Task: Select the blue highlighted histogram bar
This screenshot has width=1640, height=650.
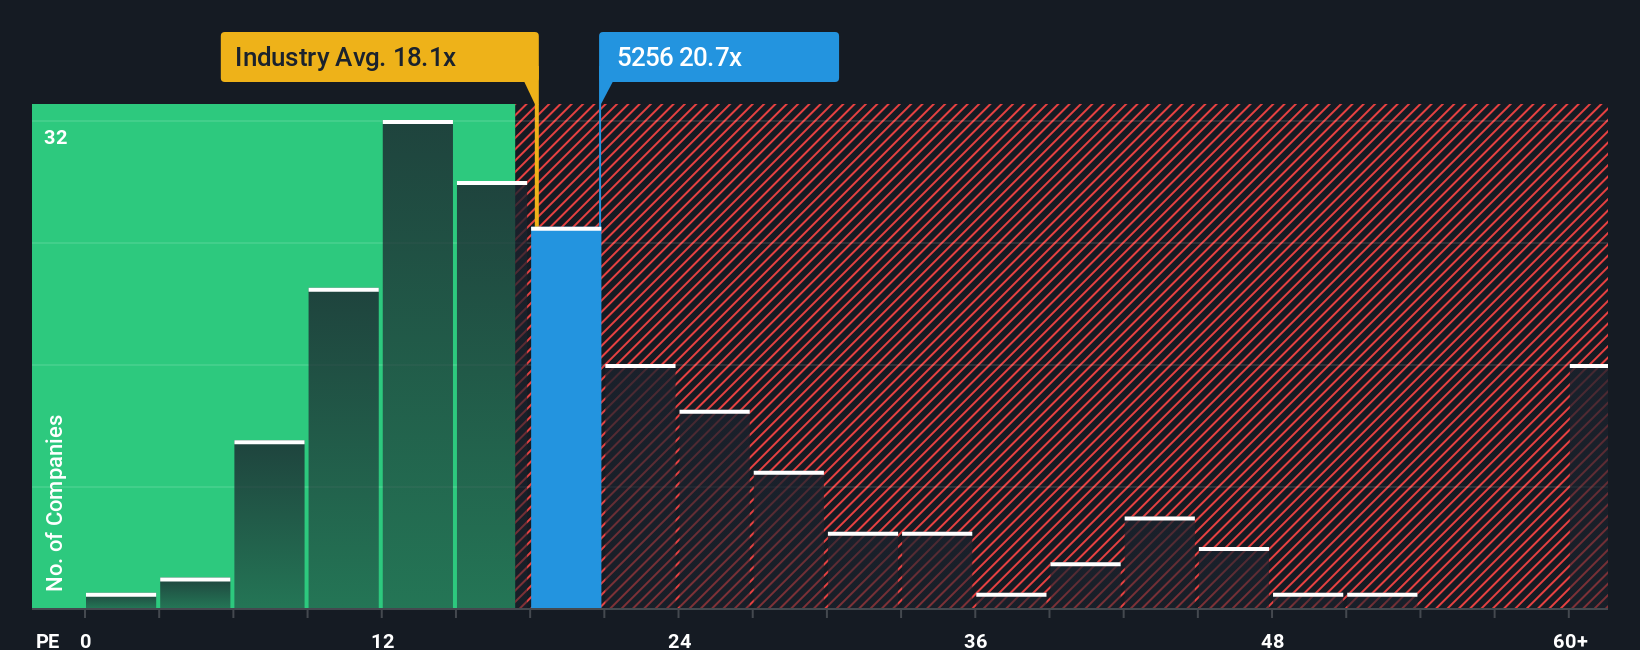Action: click(x=566, y=418)
